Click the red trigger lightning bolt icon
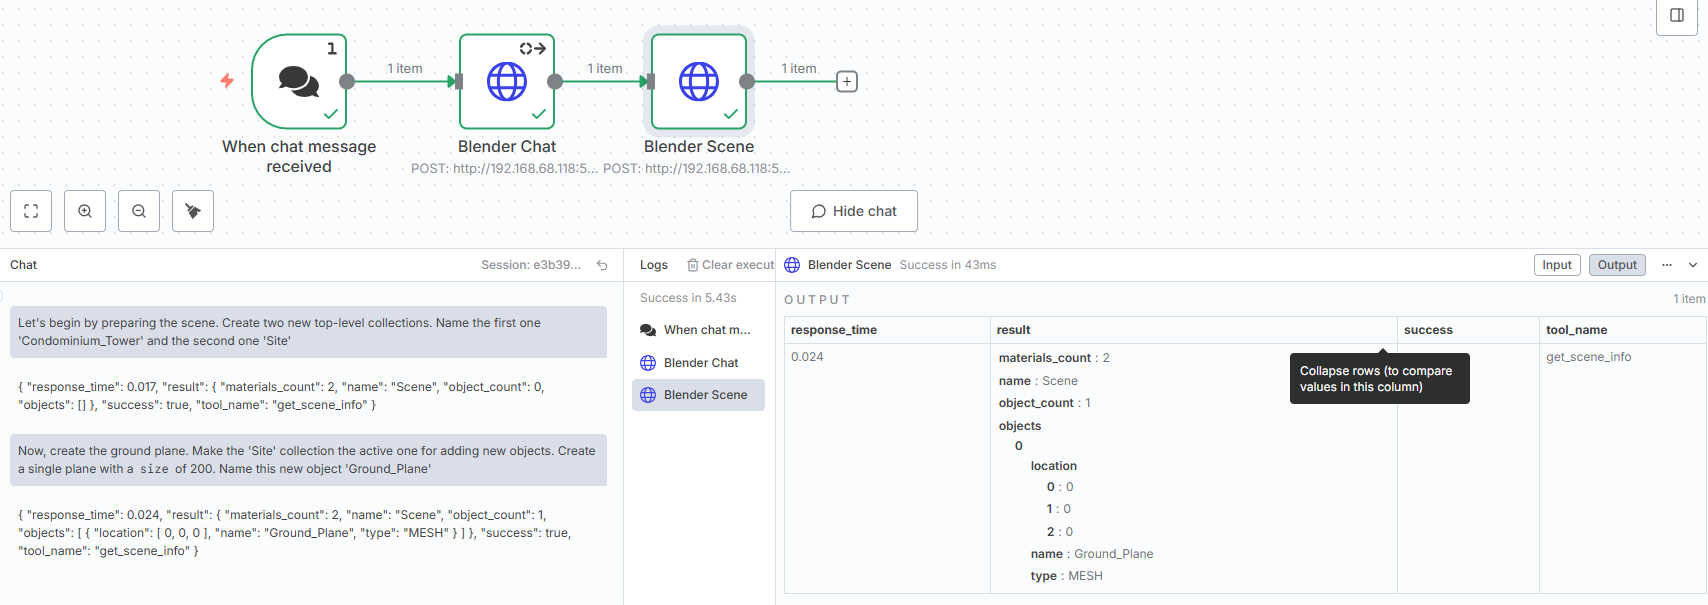Viewport: 1708px width, 605px height. click(x=227, y=81)
